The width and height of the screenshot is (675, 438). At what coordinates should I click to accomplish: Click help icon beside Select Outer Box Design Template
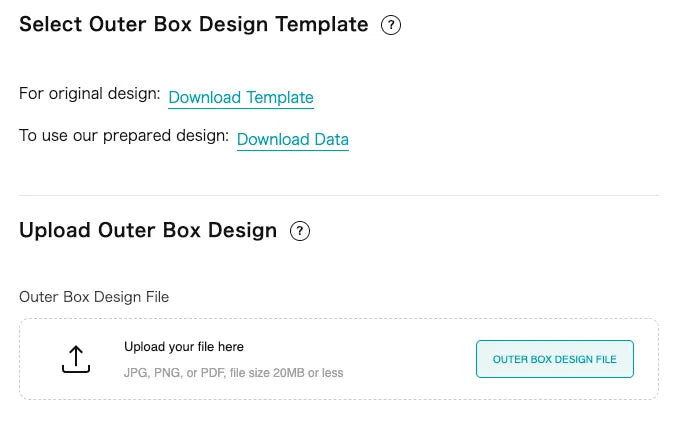coord(391,26)
